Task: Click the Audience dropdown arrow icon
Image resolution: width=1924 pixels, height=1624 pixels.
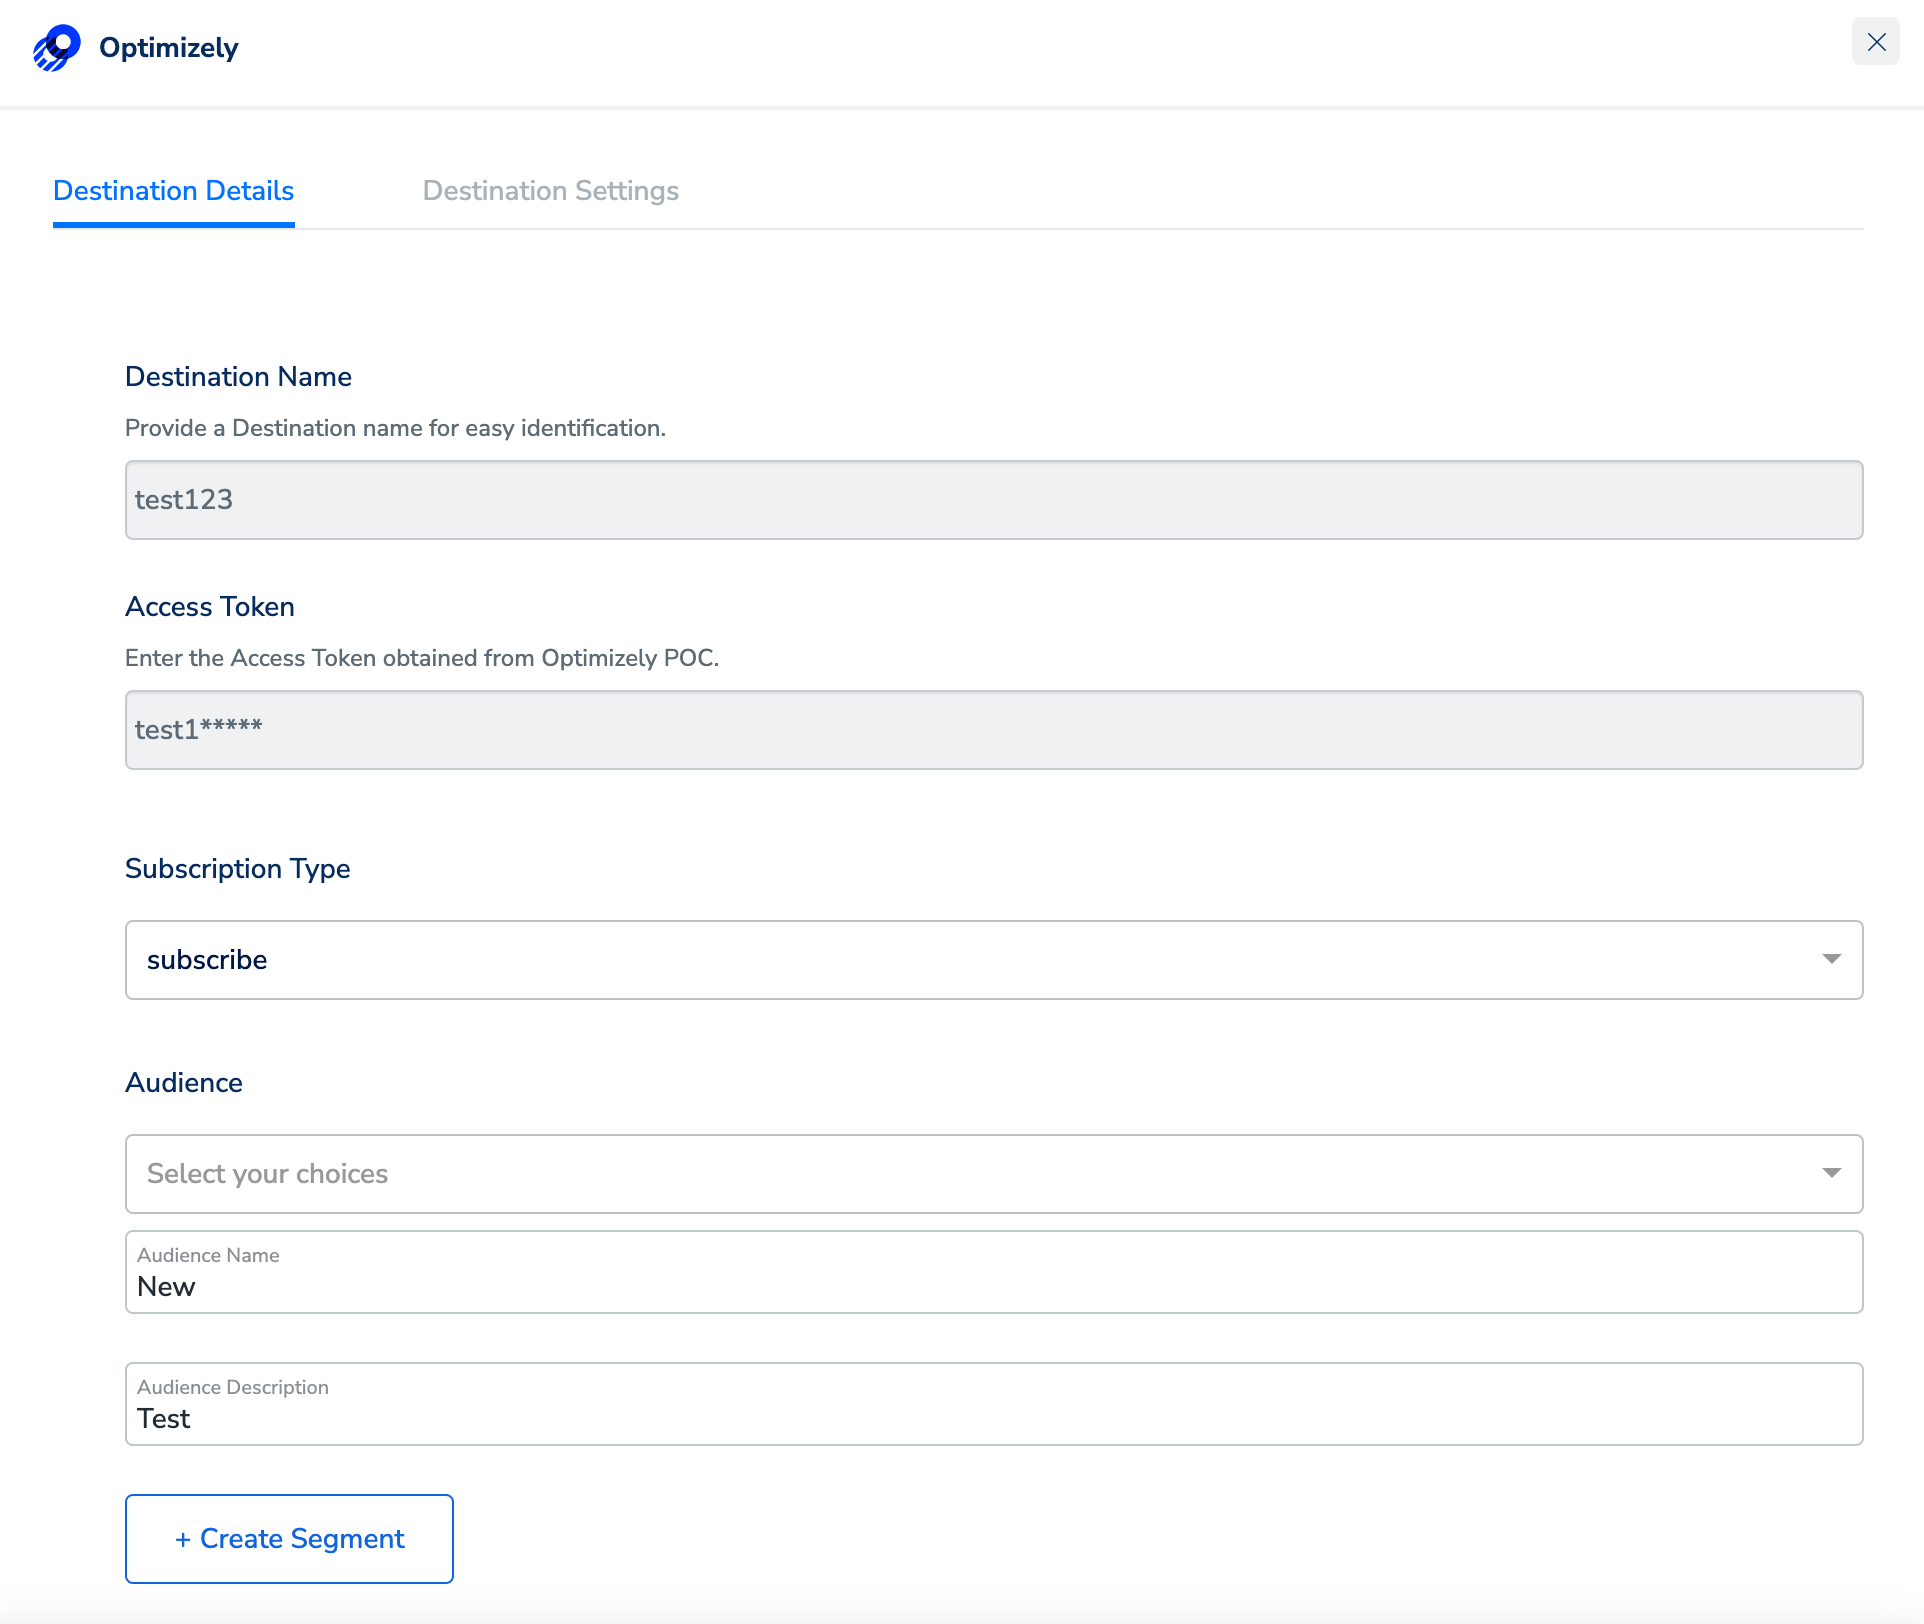Action: pos(1831,1173)
